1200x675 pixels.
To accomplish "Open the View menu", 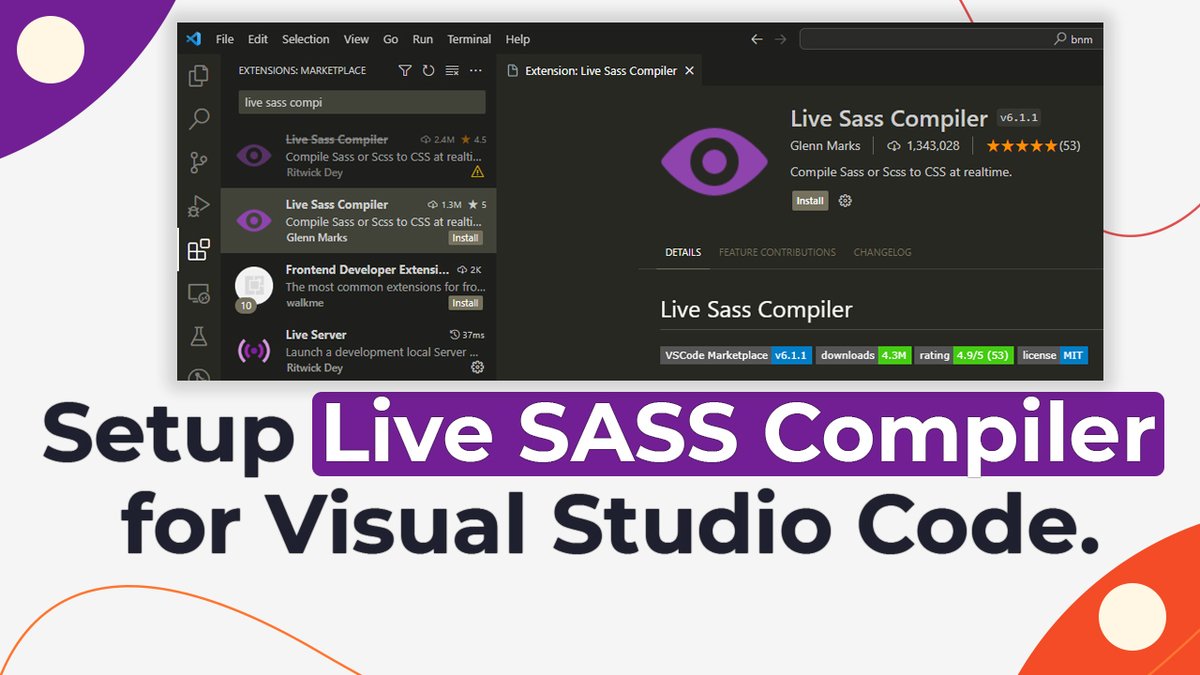I will point(356,39).
